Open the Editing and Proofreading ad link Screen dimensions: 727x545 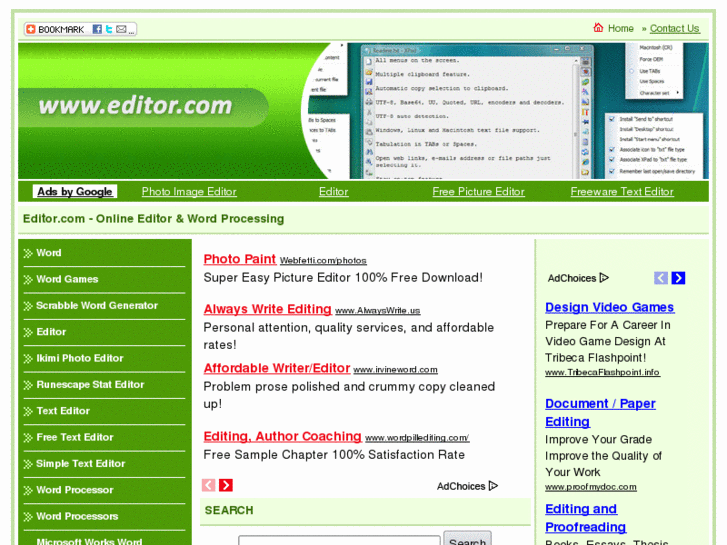[x=586, y=518]
